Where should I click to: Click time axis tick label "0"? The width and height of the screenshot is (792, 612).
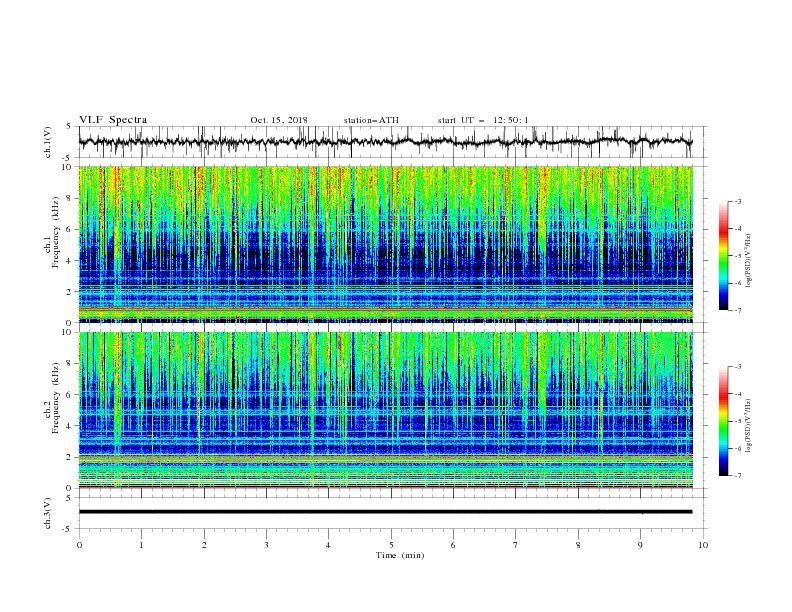click(x=79, y=545)
